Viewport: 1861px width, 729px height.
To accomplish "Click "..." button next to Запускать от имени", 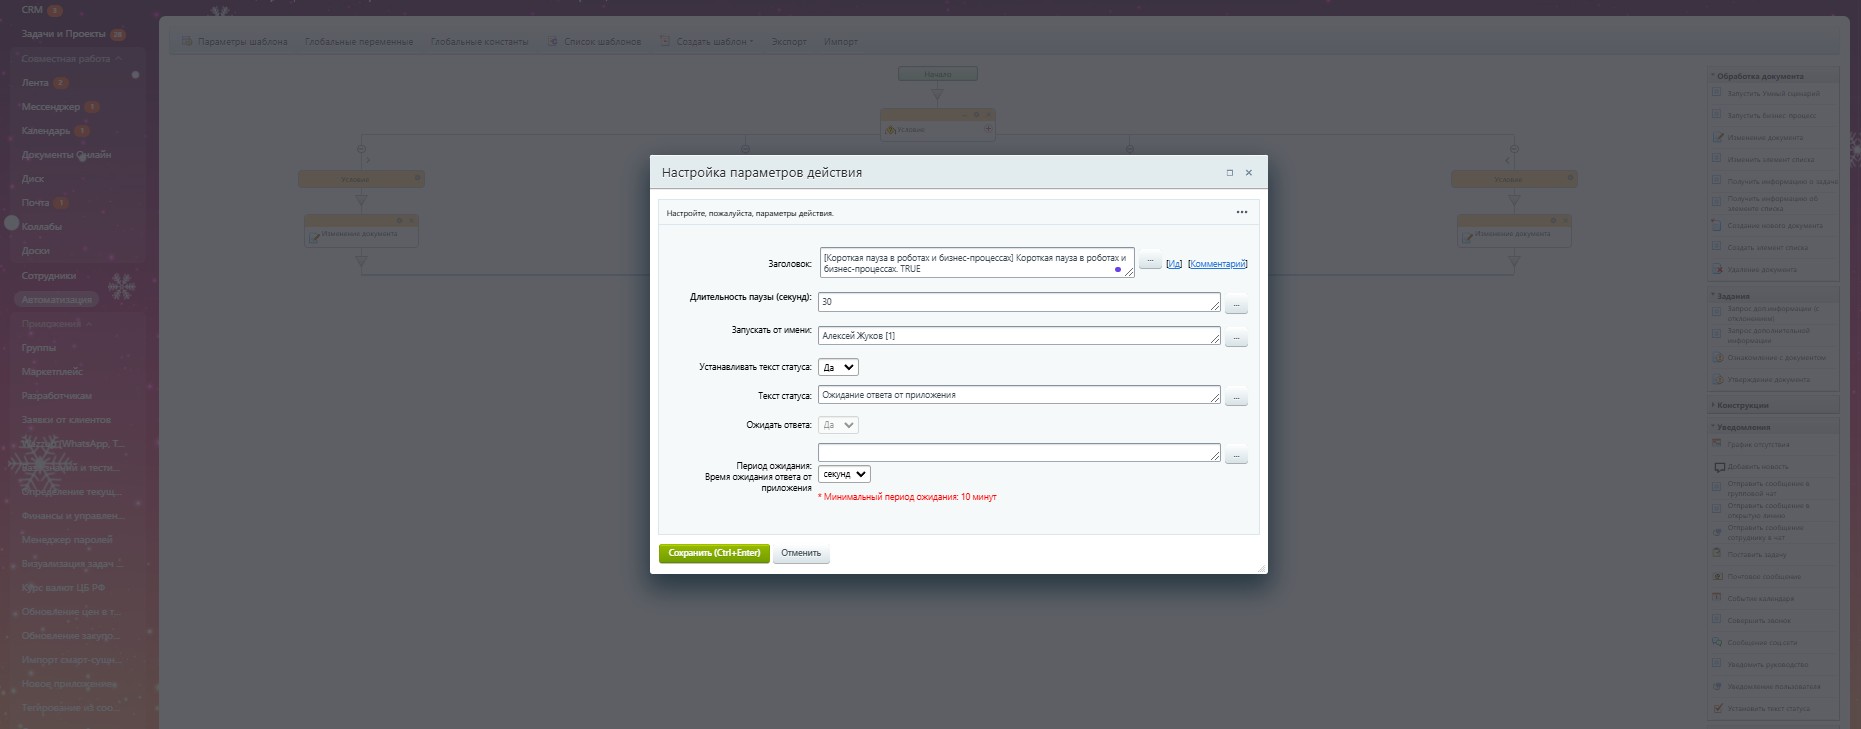I will click(1236, 338).
